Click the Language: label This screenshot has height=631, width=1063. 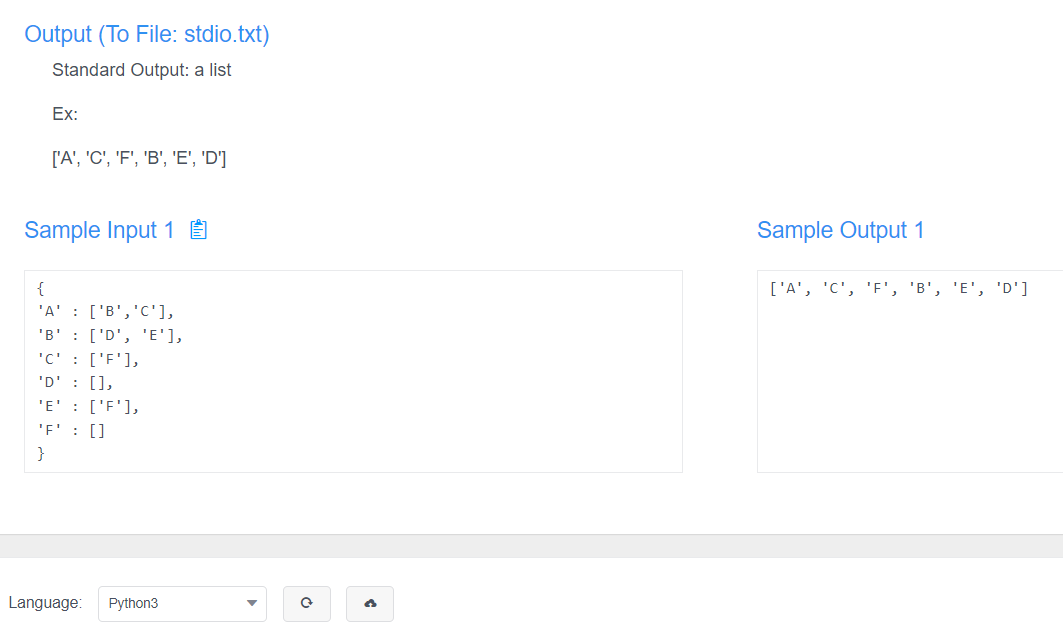pyautogui.click(x=46, y=602)
